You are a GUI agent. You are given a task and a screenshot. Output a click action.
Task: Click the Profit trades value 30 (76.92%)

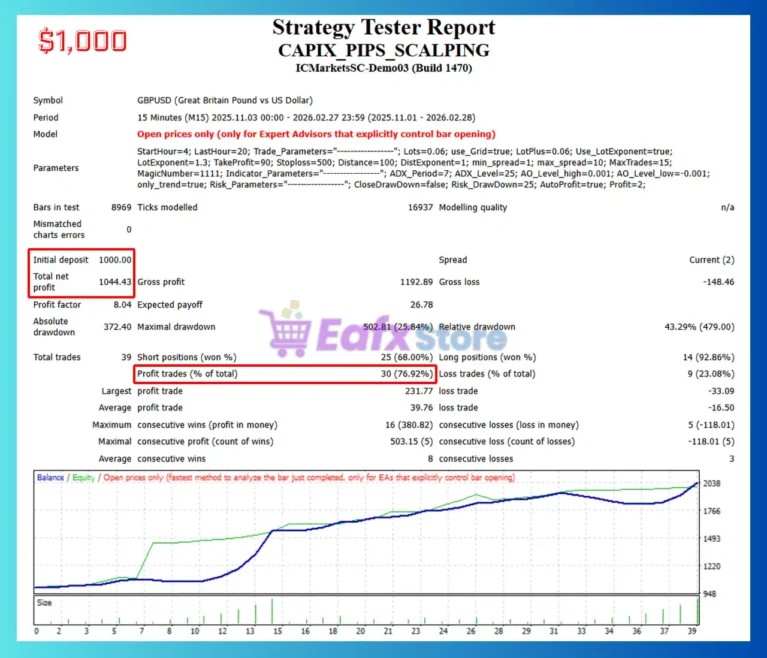coord(407,374)
